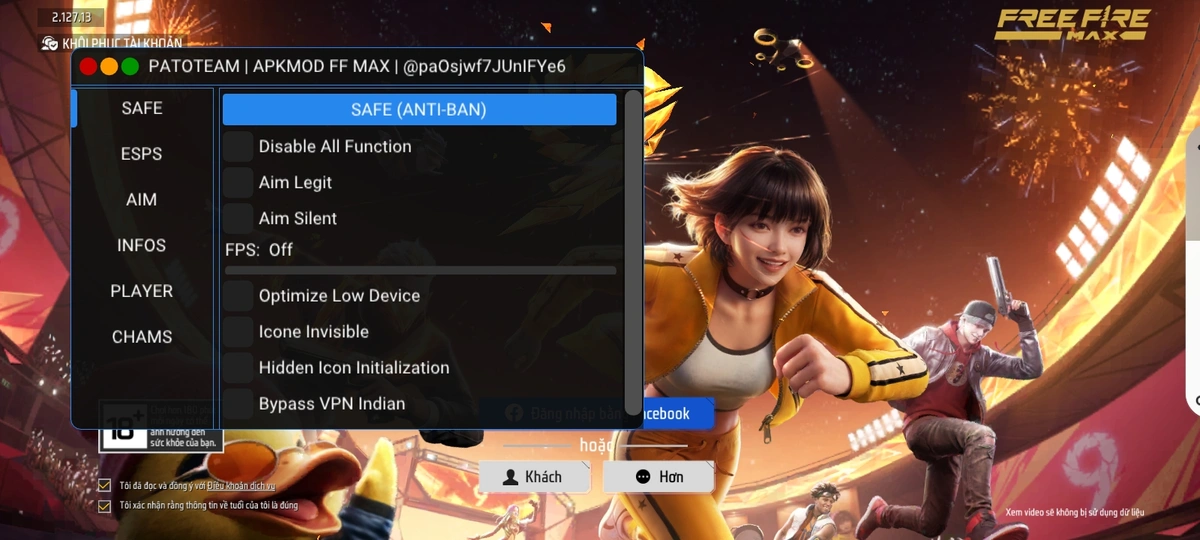Click the FPS: Off label
This screenshot has width=1200, height=540.
click(x=259, y=250)
